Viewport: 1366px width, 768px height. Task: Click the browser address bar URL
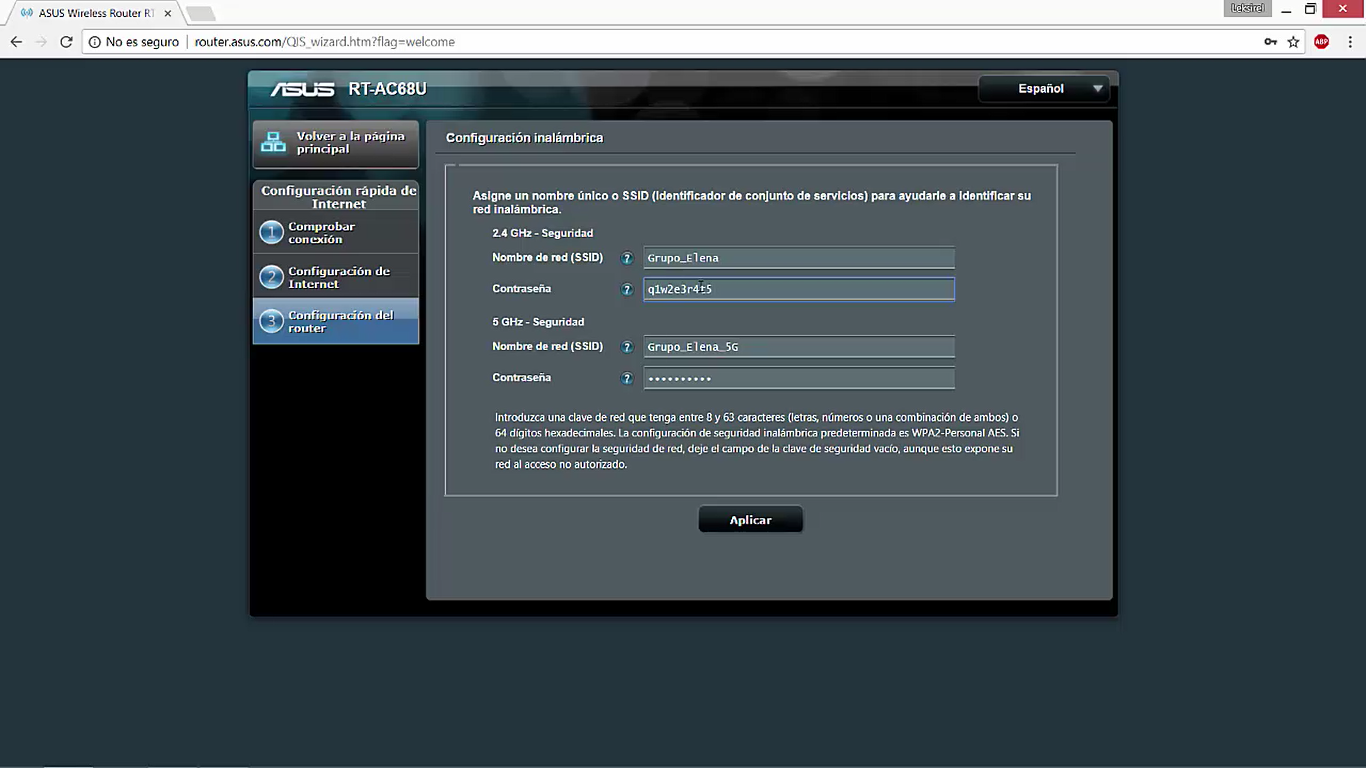click(x=325, y=42)
